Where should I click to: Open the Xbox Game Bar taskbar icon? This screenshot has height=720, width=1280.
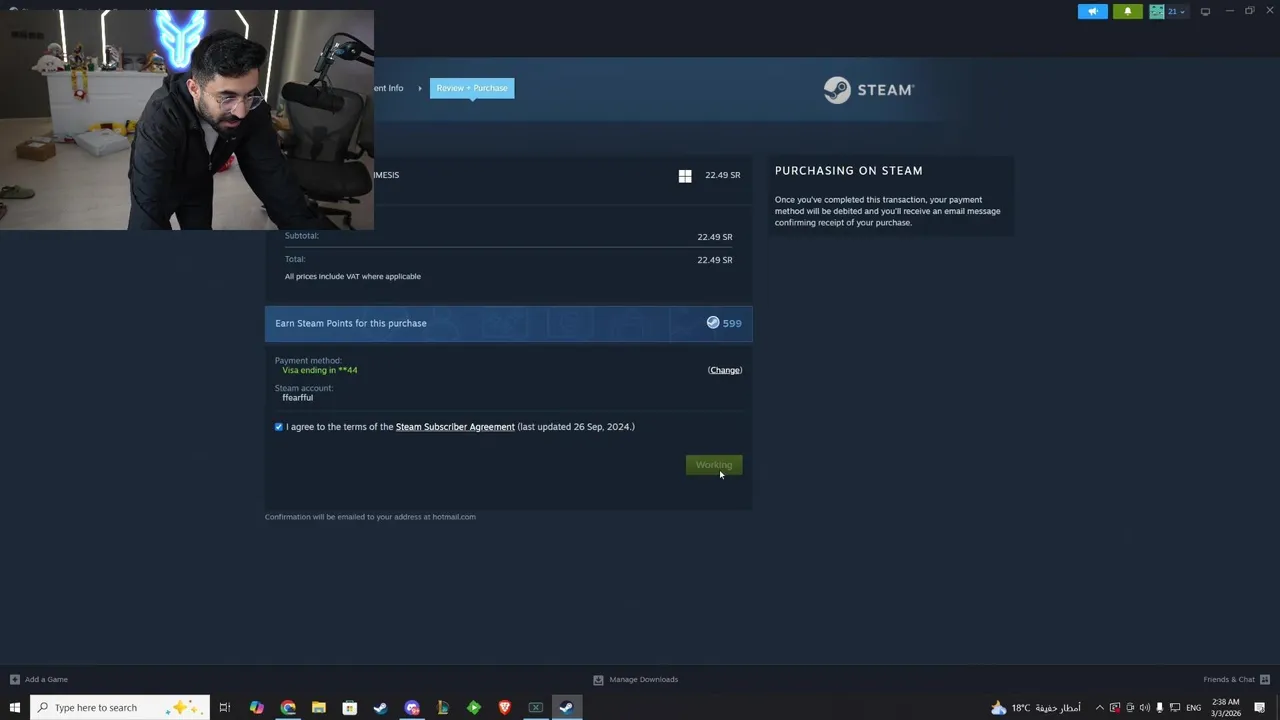pyautogui.click(x=536, y=708)
